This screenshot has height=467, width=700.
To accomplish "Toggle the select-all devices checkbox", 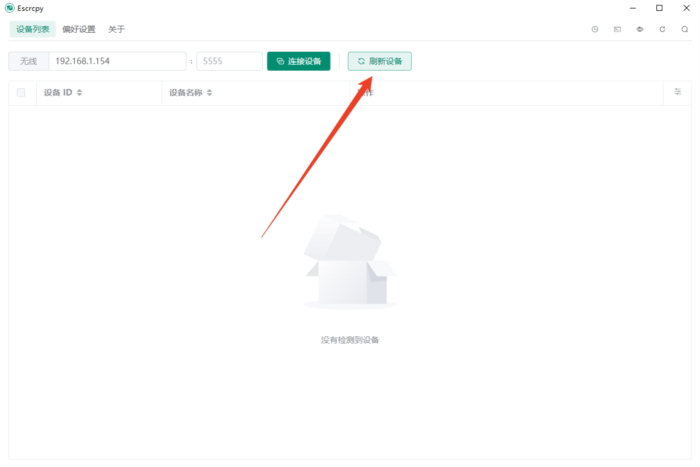I will [21, 93].
